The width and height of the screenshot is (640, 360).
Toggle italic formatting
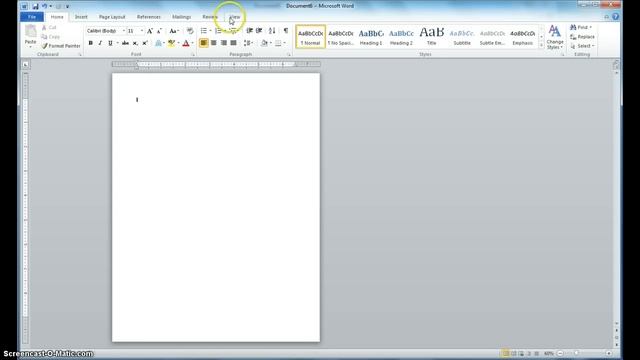coord(100,43)
